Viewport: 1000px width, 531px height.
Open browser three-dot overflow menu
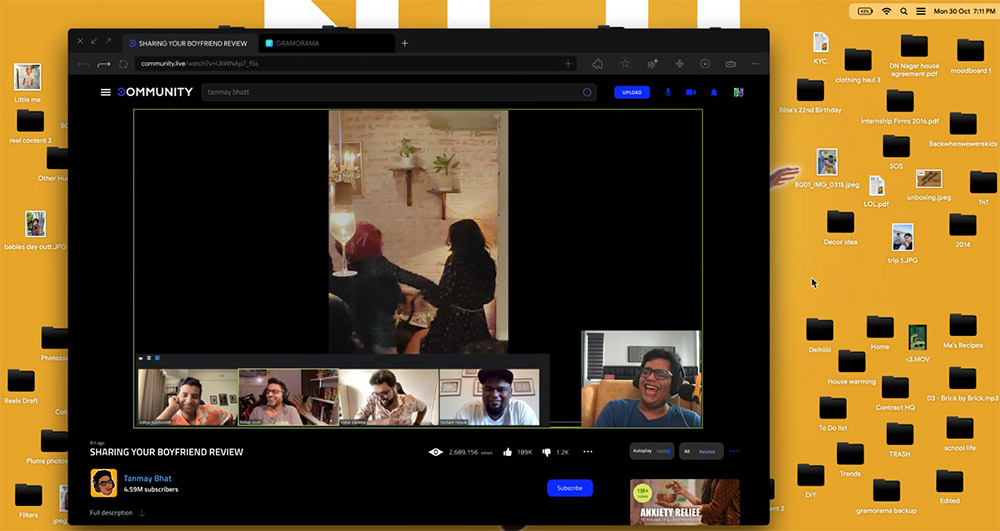(x=755, y=64)
